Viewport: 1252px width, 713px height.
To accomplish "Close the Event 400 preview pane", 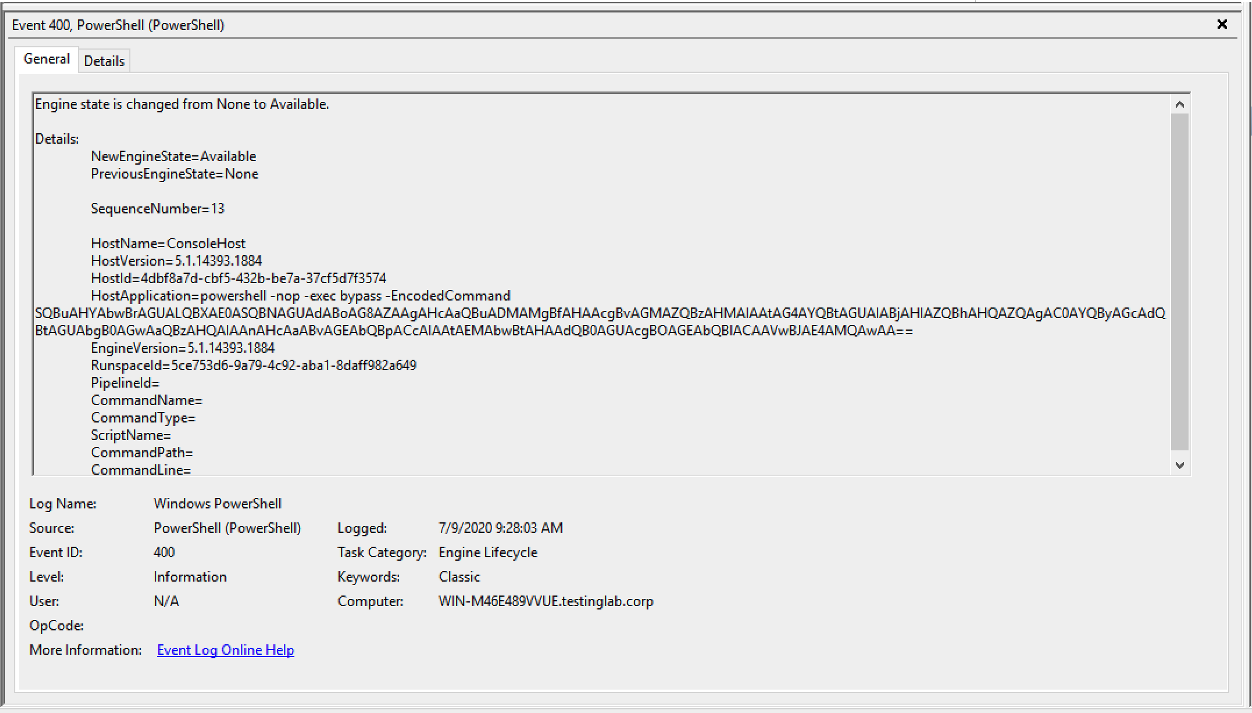I will pyautogui.click(x=1222, y=24).
